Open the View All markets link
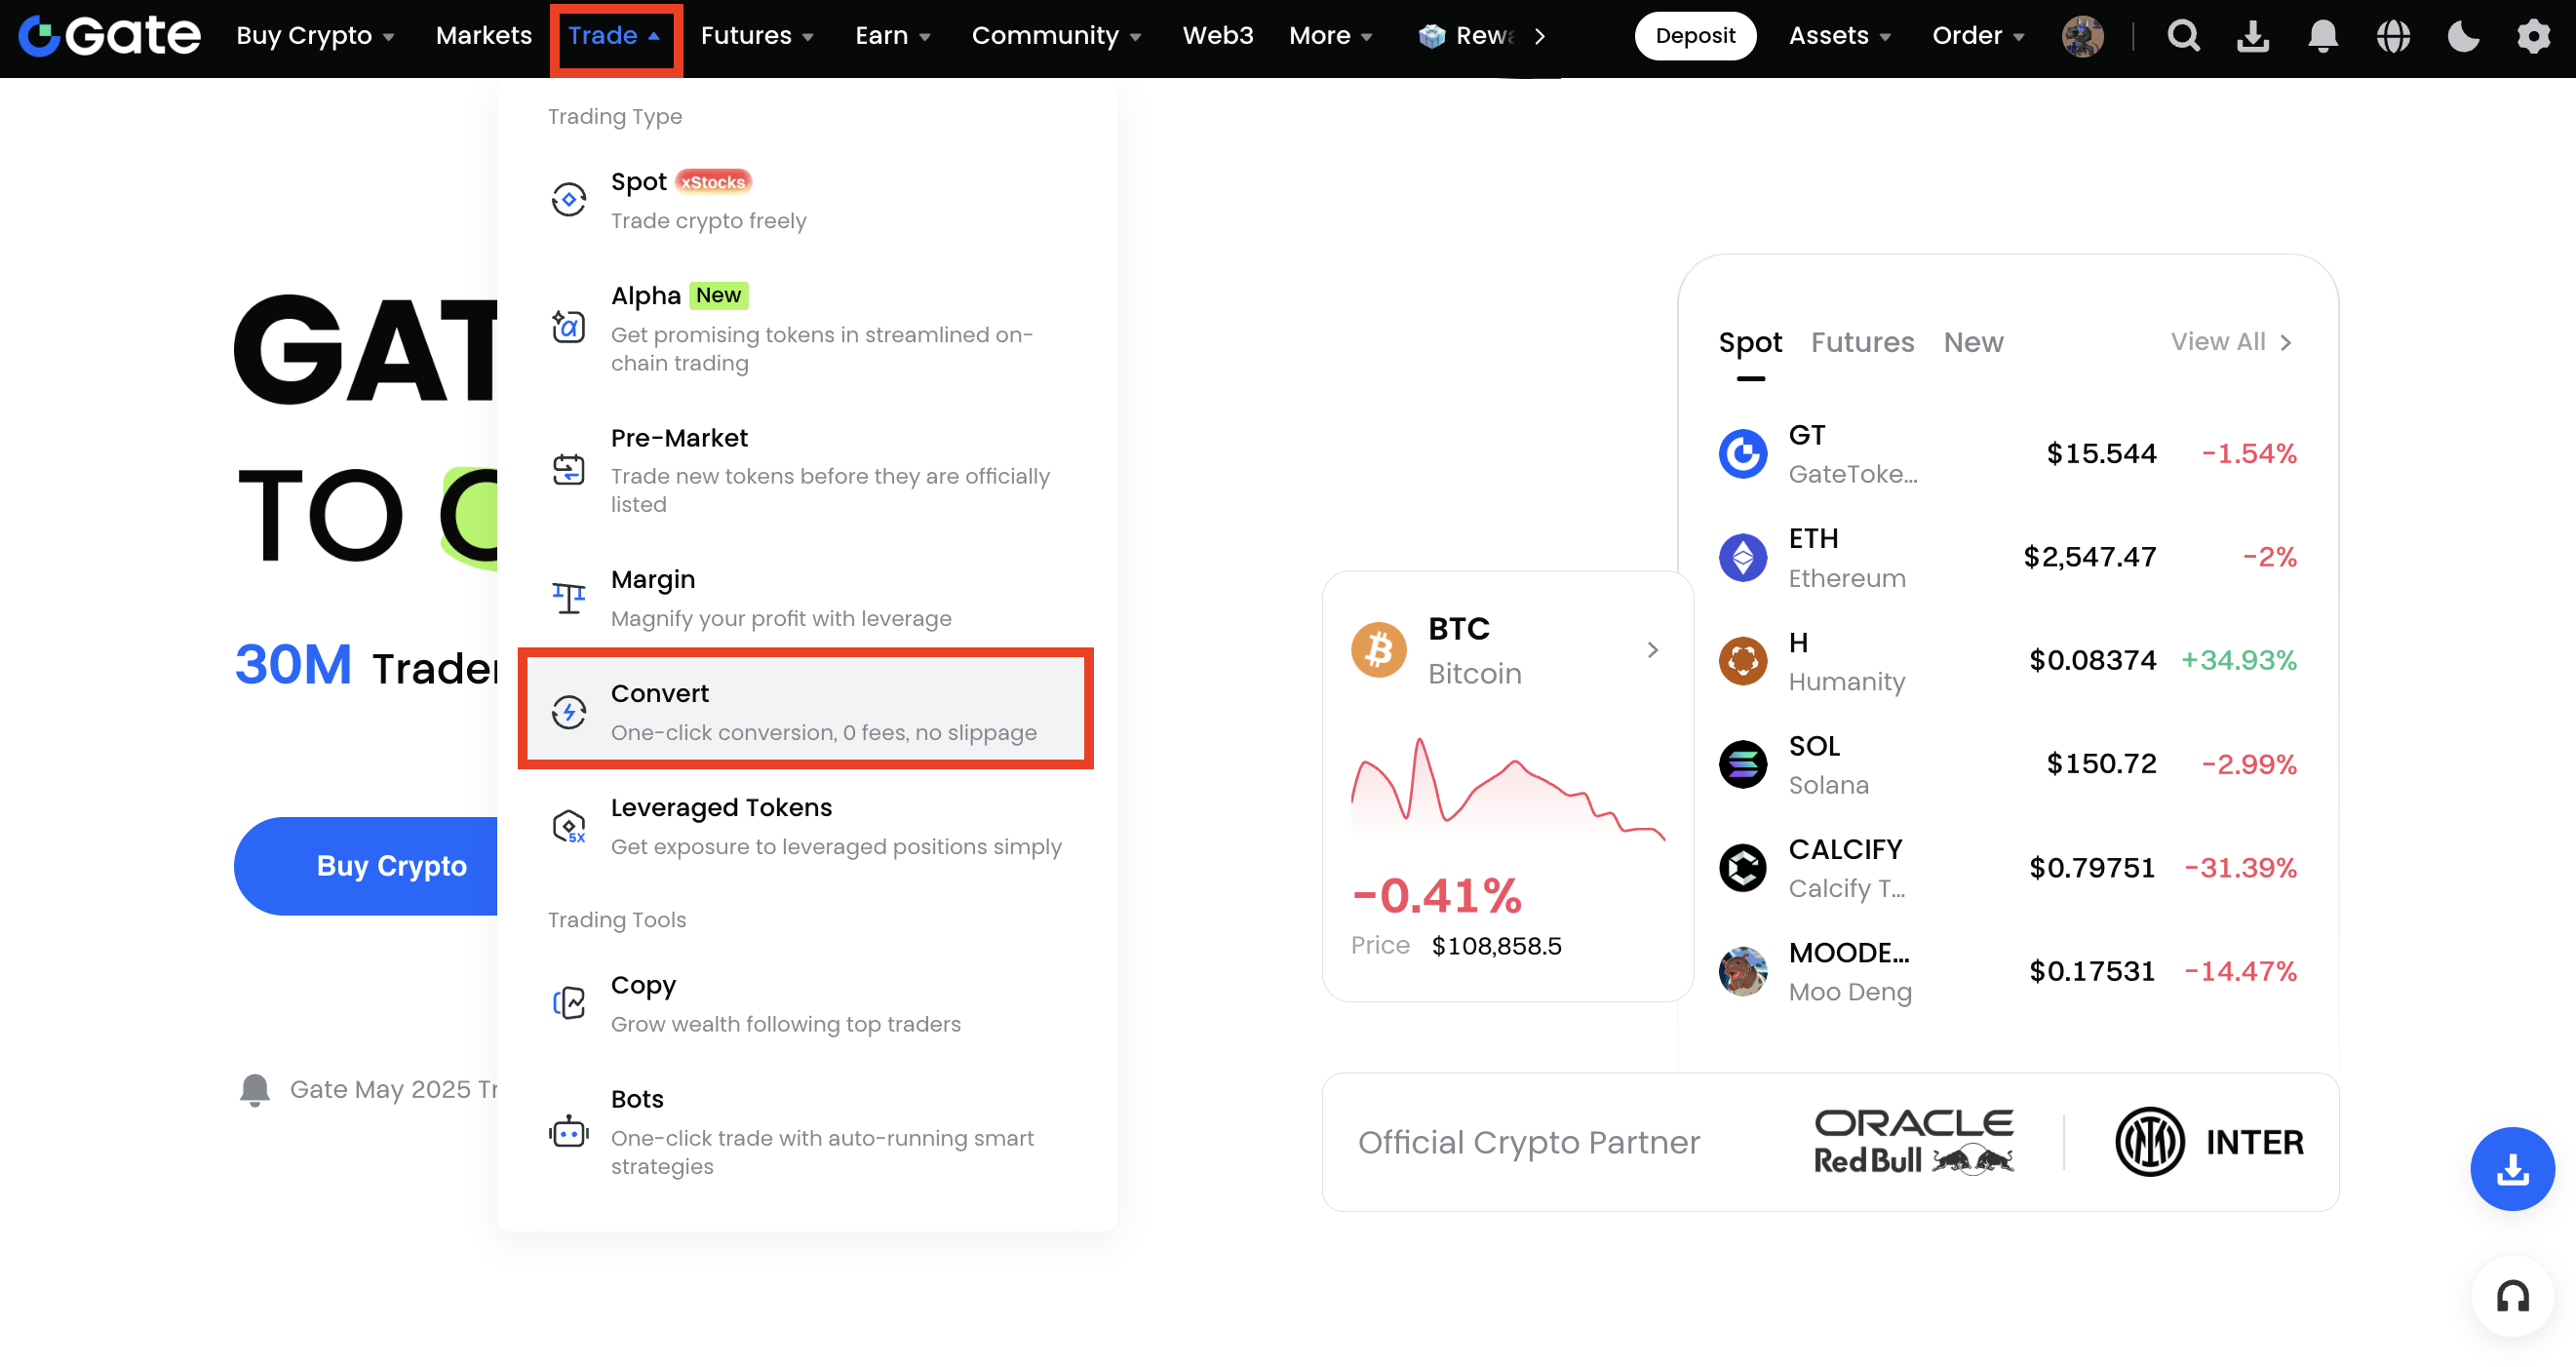Screen dimensions: 2576x1367 point(2230,342)
